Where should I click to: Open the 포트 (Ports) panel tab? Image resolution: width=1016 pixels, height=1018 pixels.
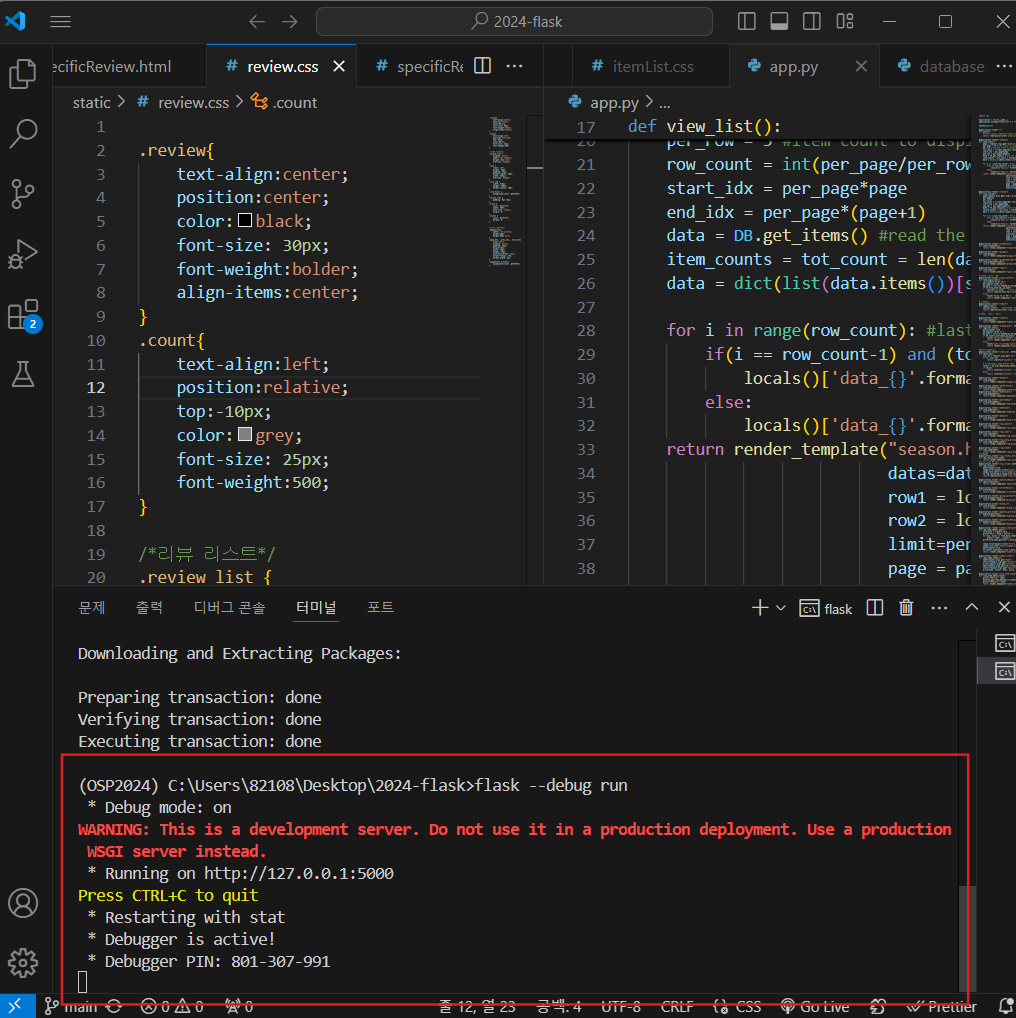click(380, 607)
